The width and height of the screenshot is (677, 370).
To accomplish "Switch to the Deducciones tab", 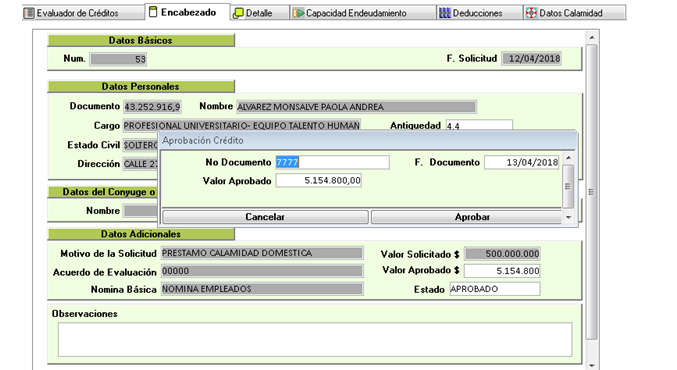I will point(479,13).
